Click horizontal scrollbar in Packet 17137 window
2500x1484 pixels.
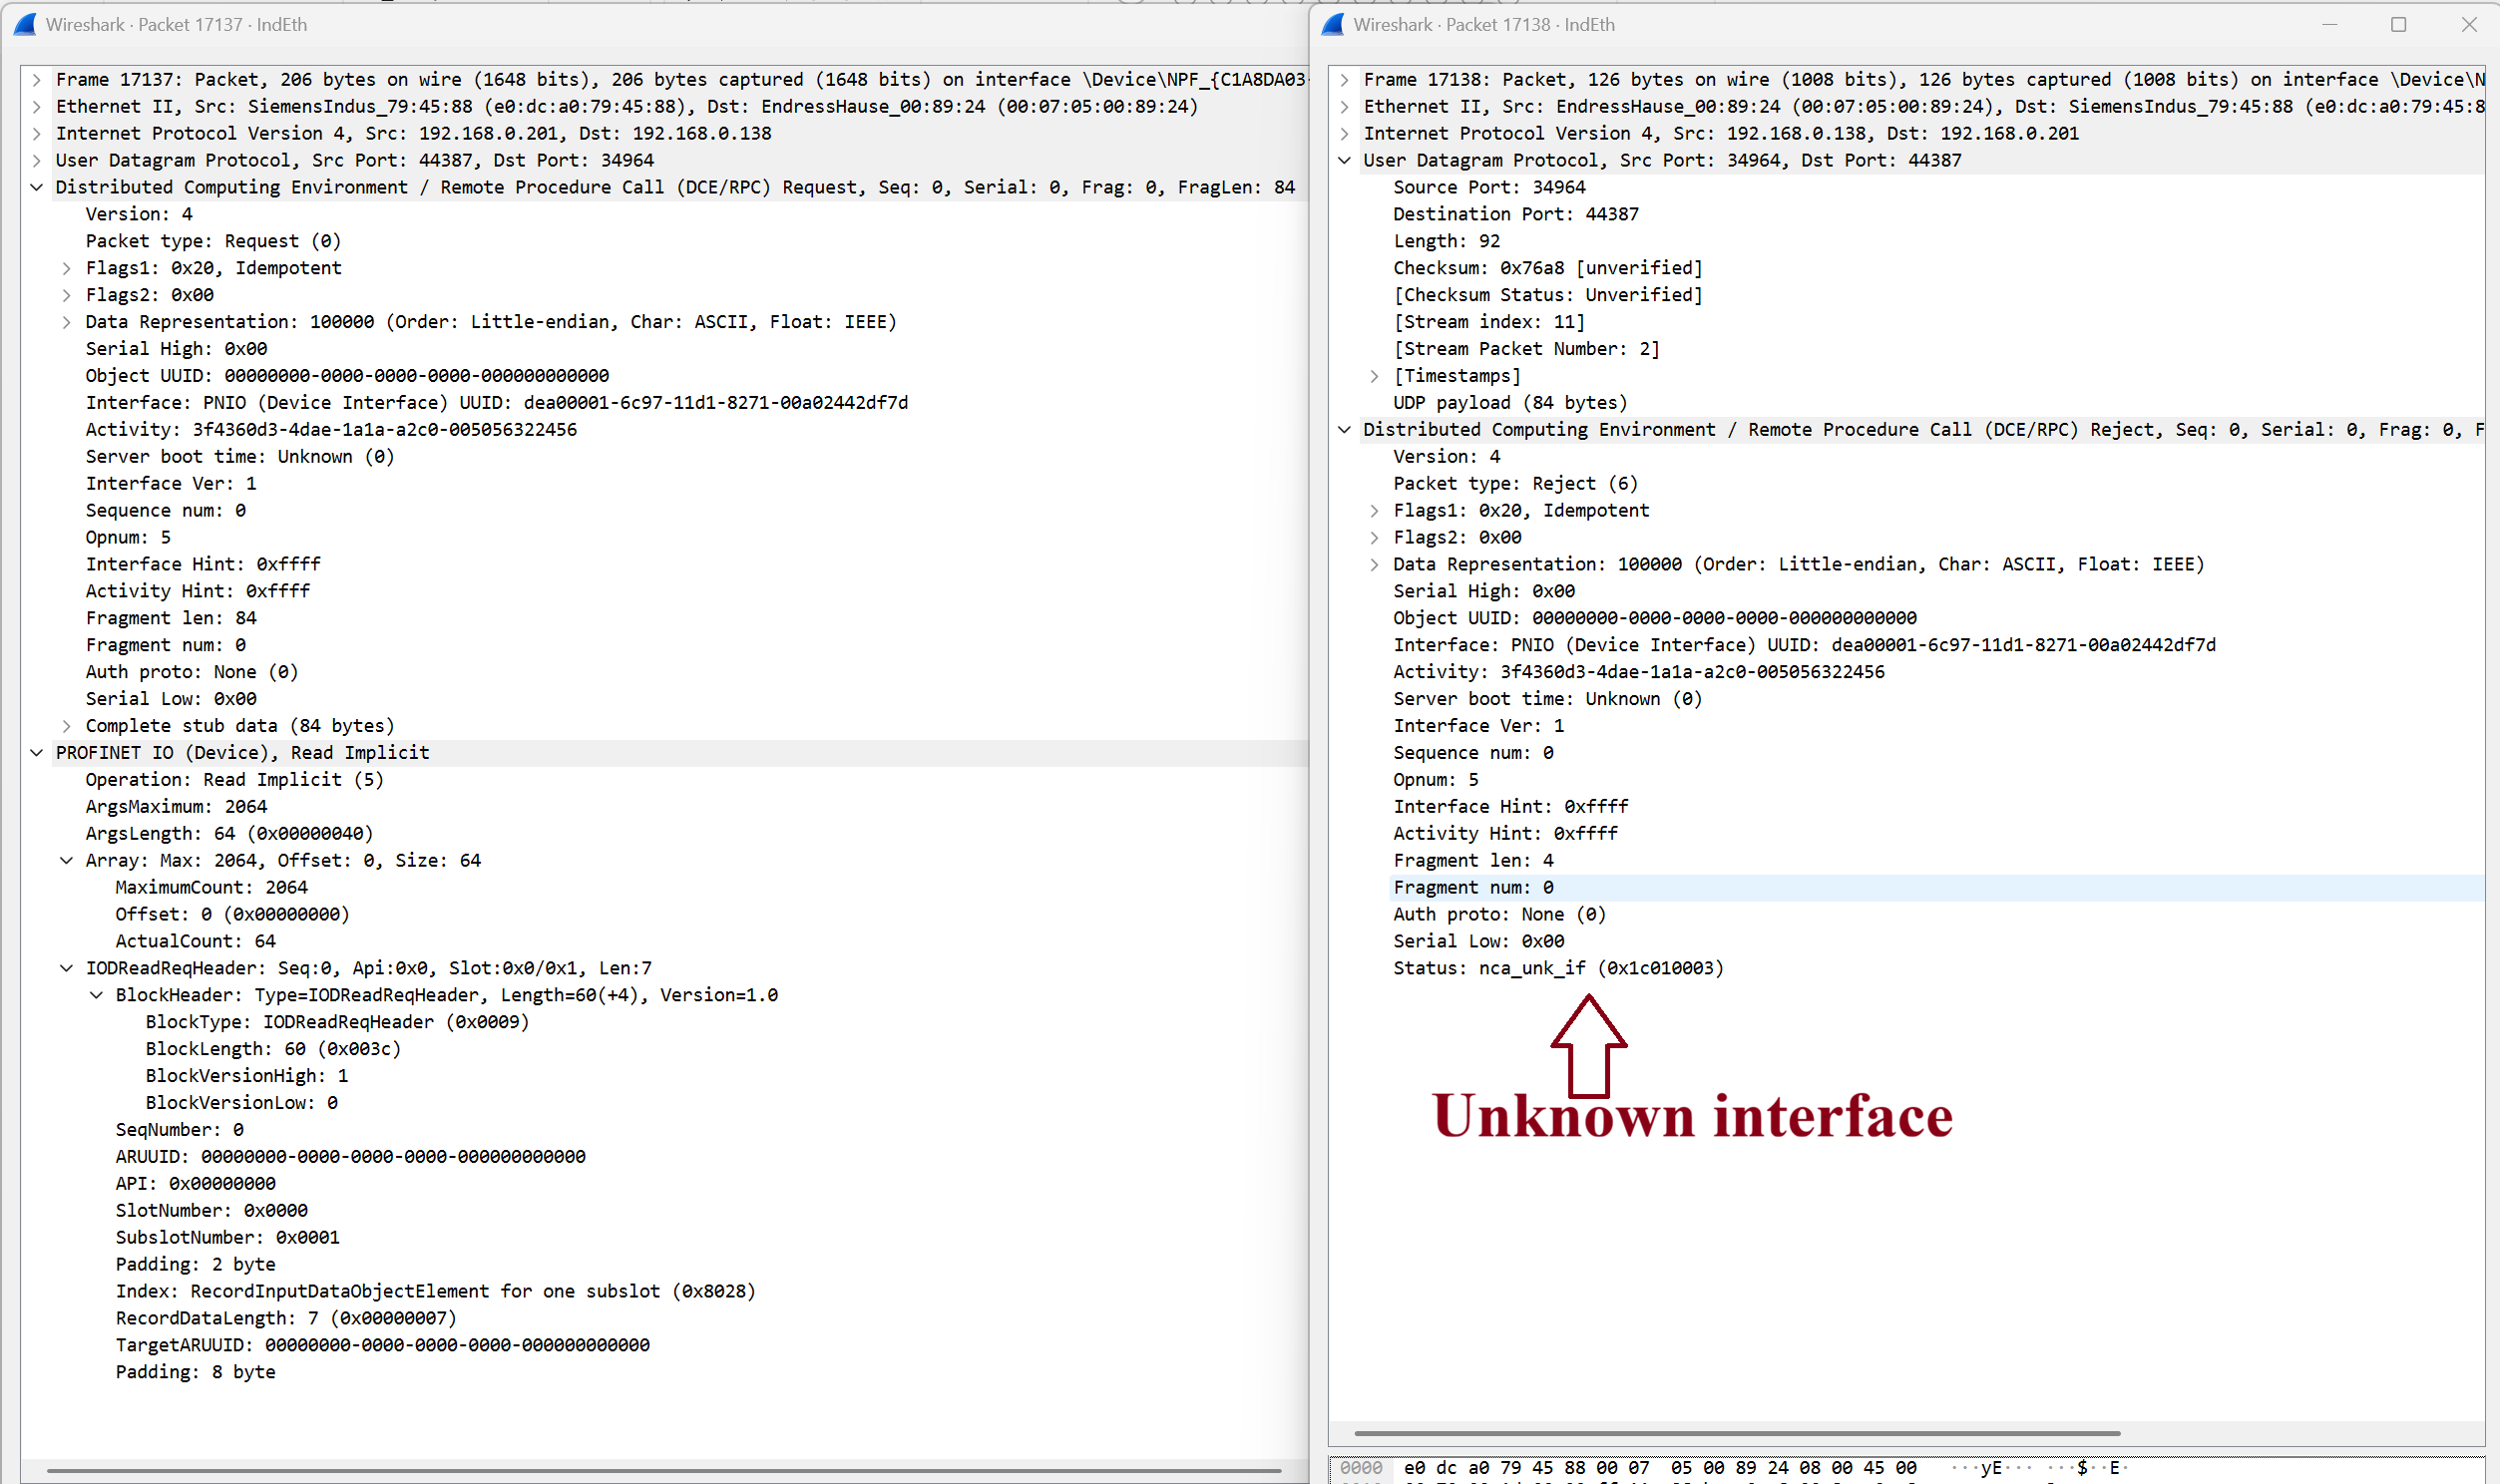(664, 1471)
